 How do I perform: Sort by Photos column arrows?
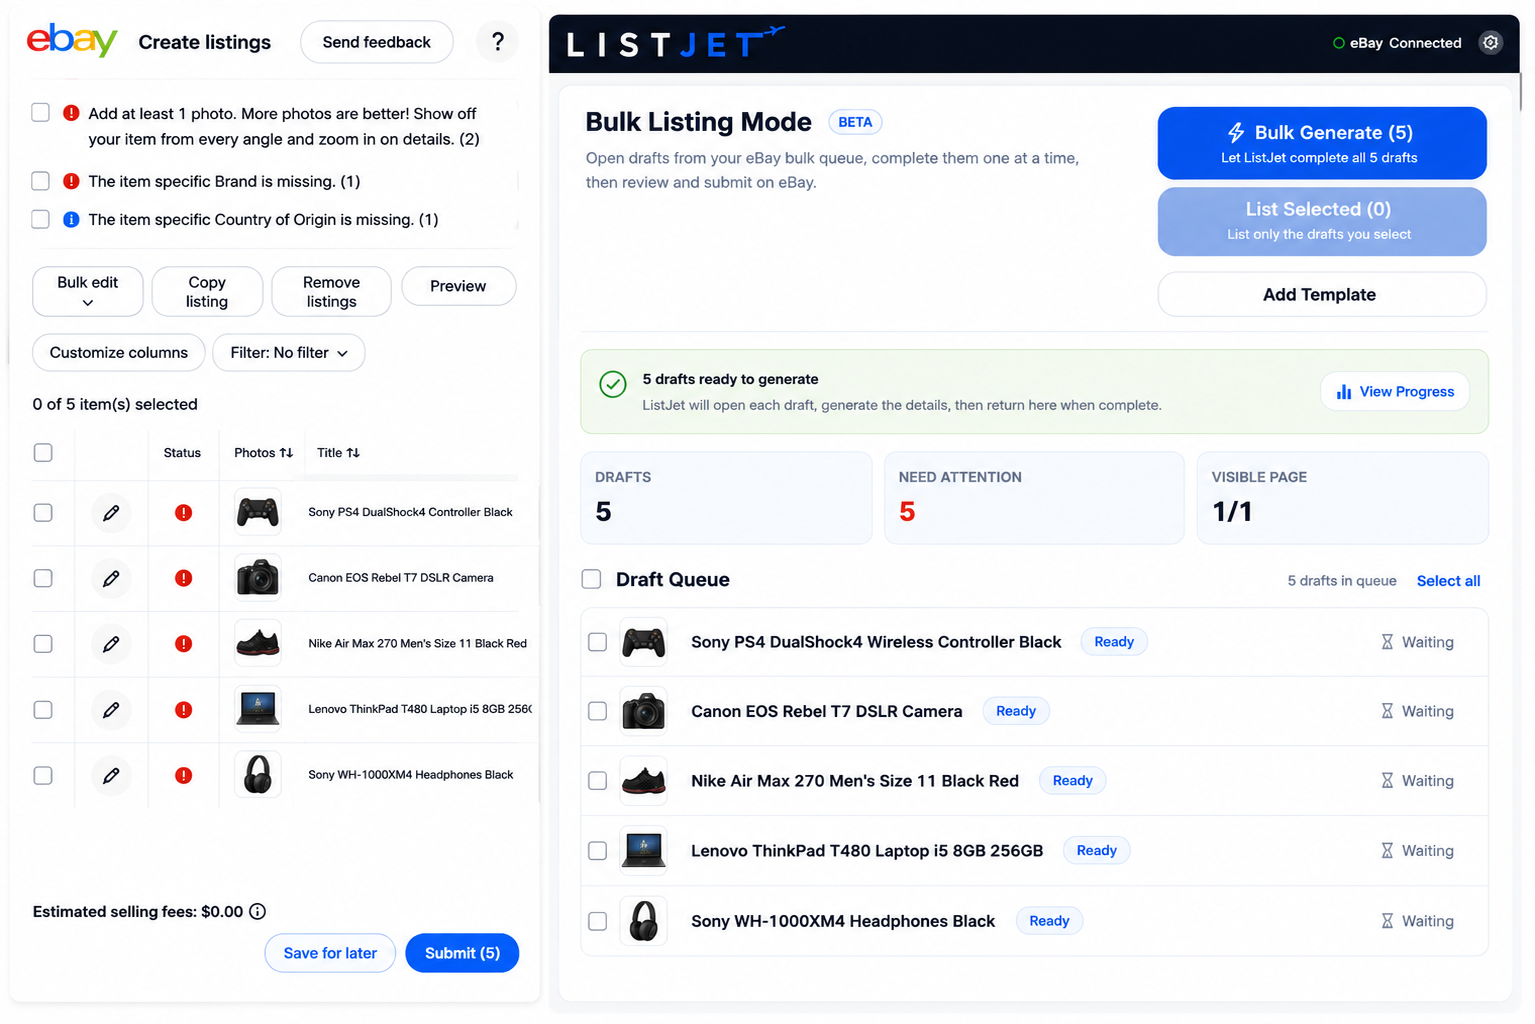coord(286,453)
